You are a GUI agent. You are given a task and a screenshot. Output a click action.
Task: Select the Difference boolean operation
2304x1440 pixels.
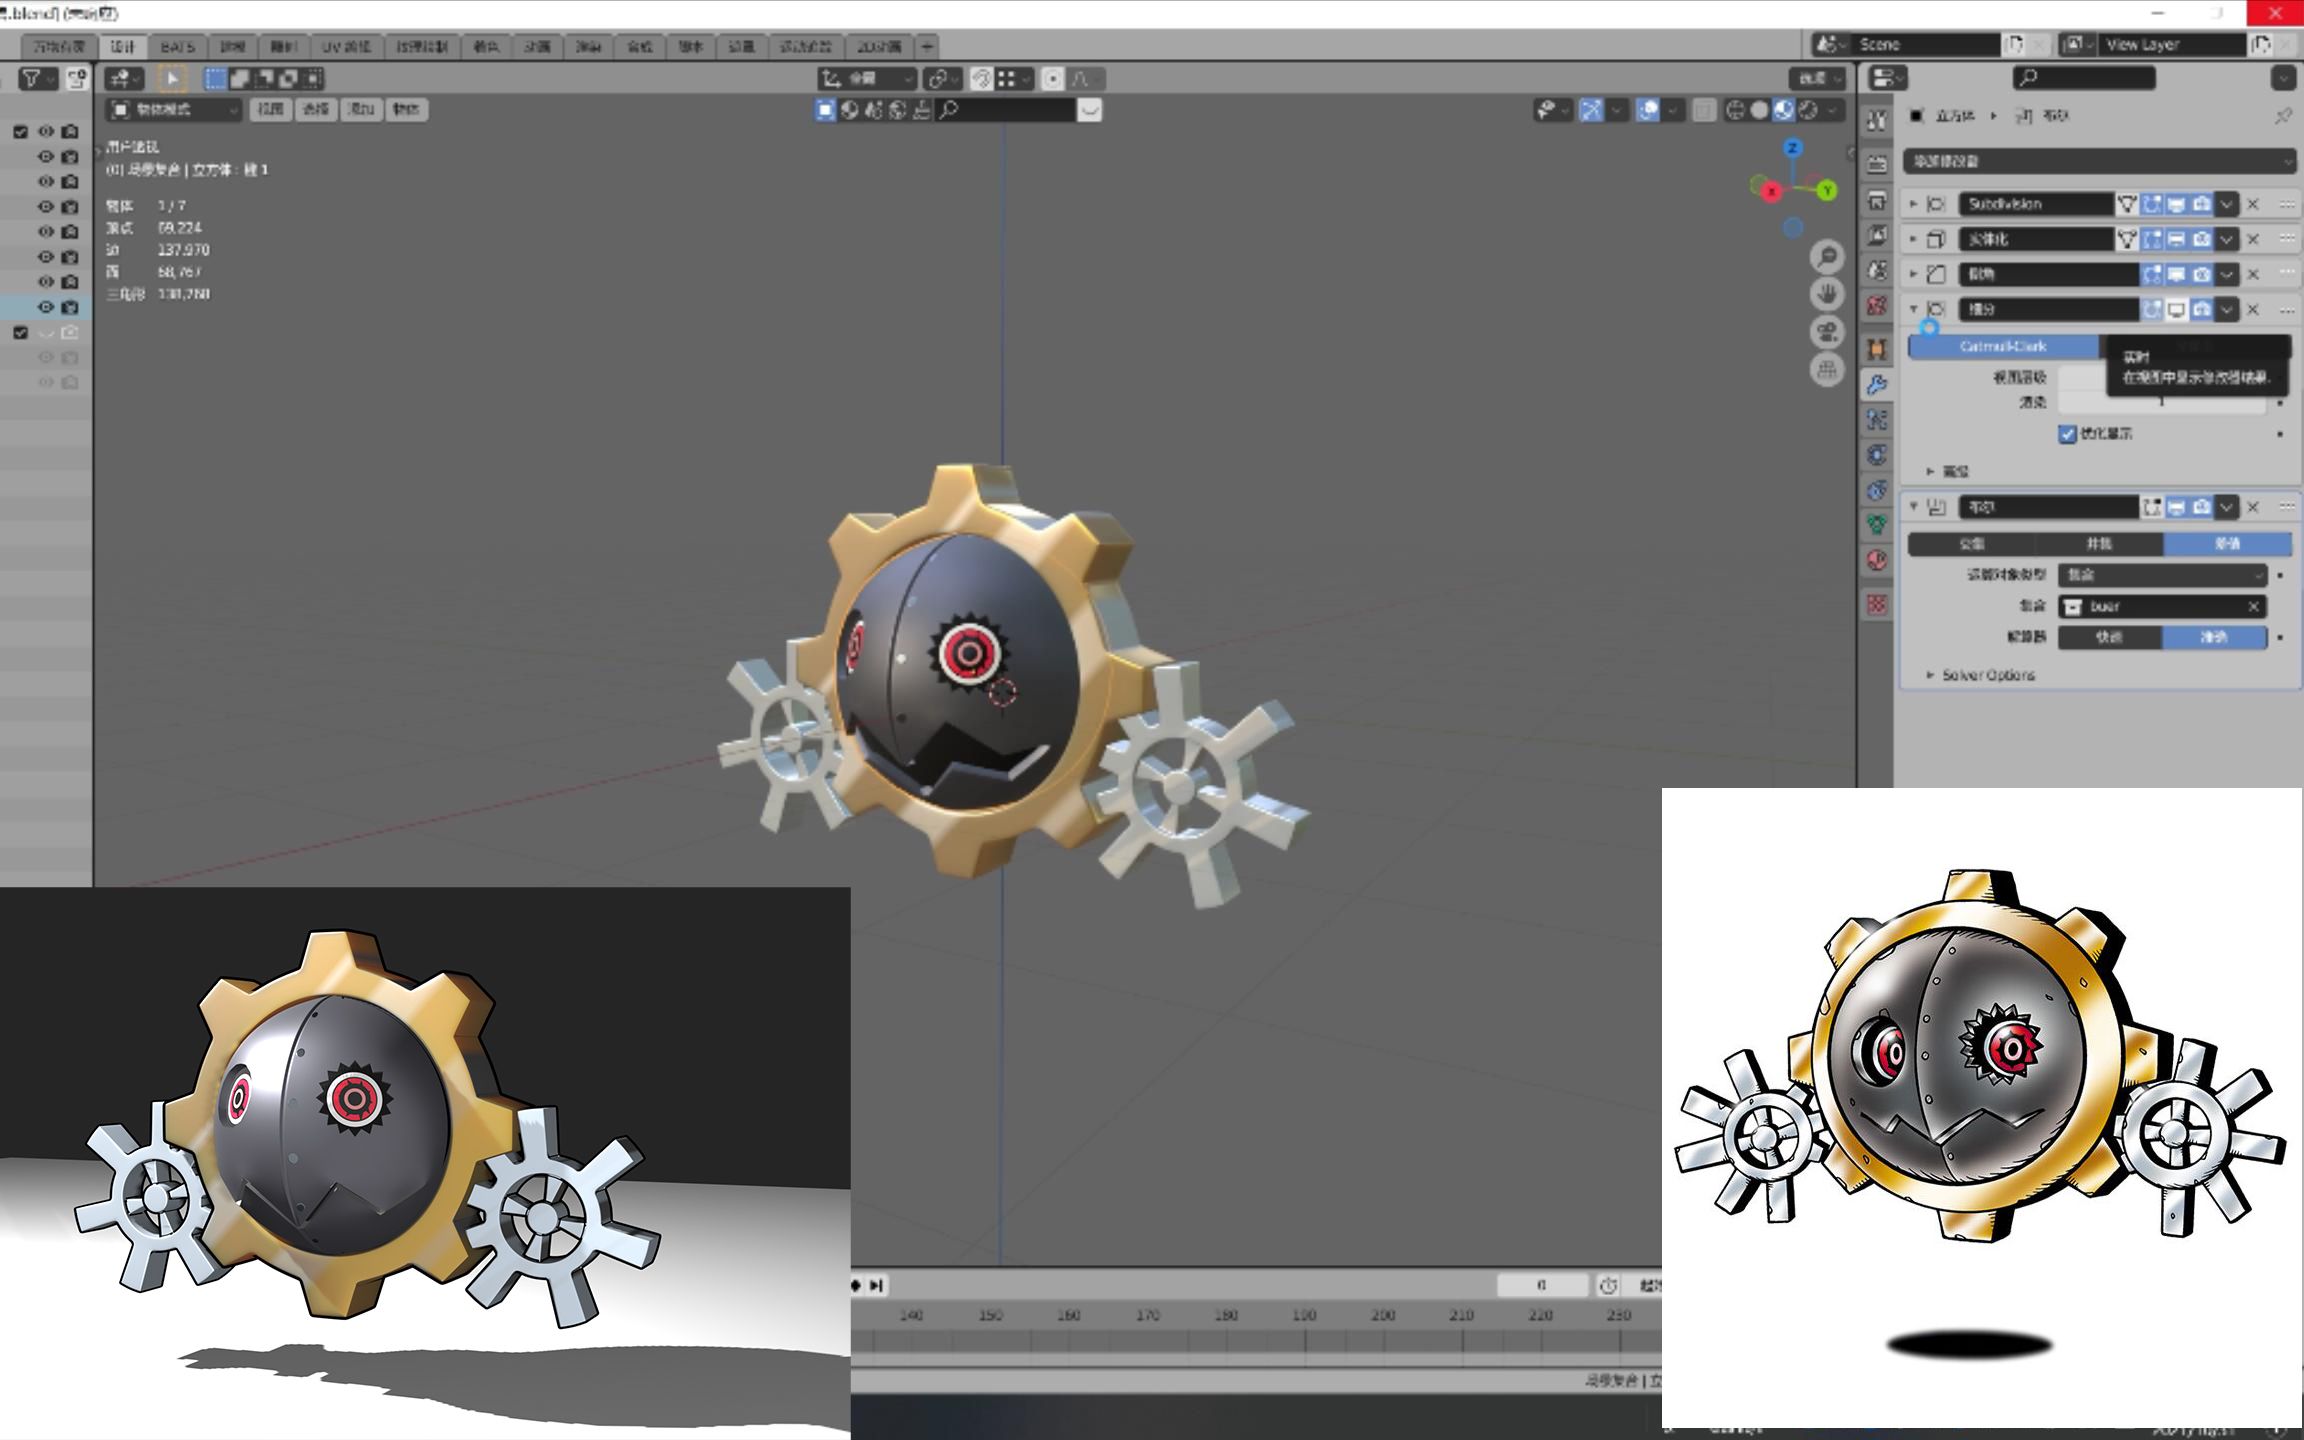coord(2227,544)
